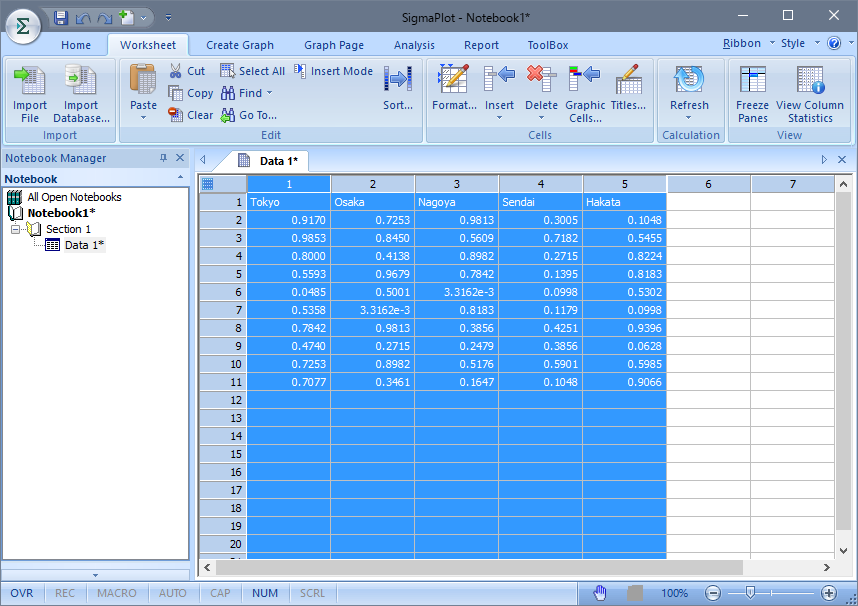Select Notebook1* in the tree

coord(61,213)
